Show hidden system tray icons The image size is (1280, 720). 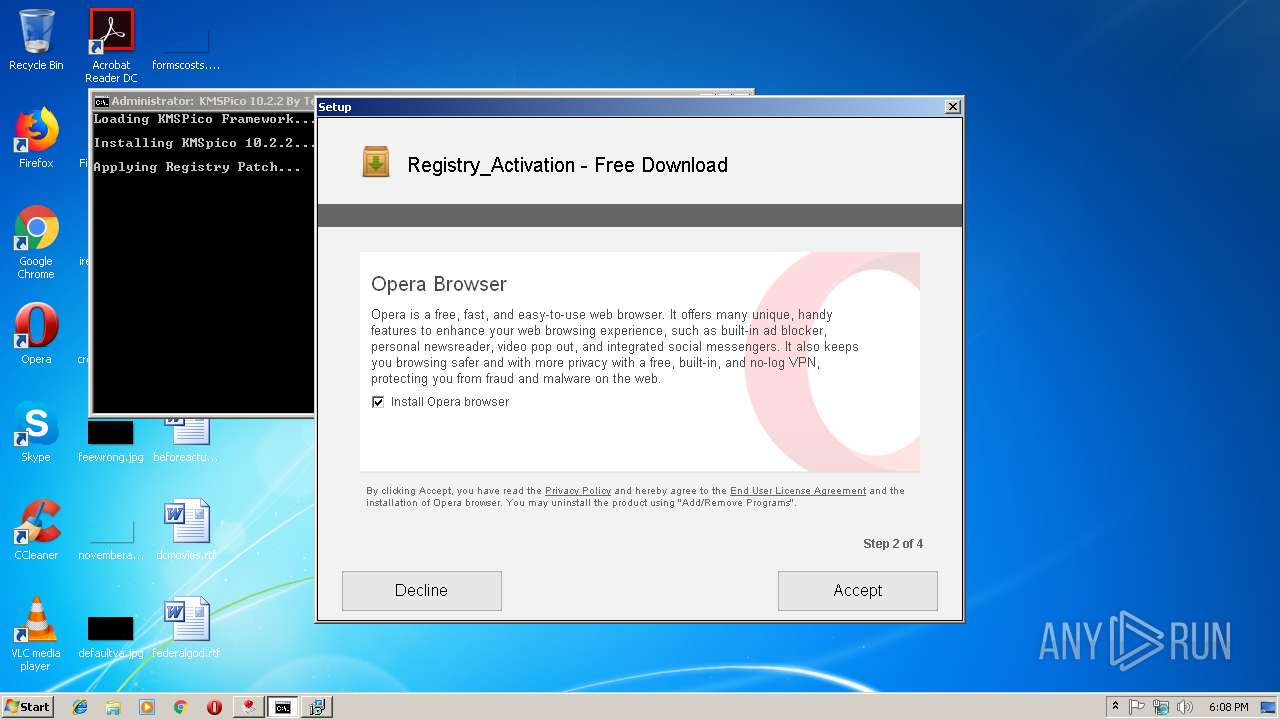pos(1115,707)
